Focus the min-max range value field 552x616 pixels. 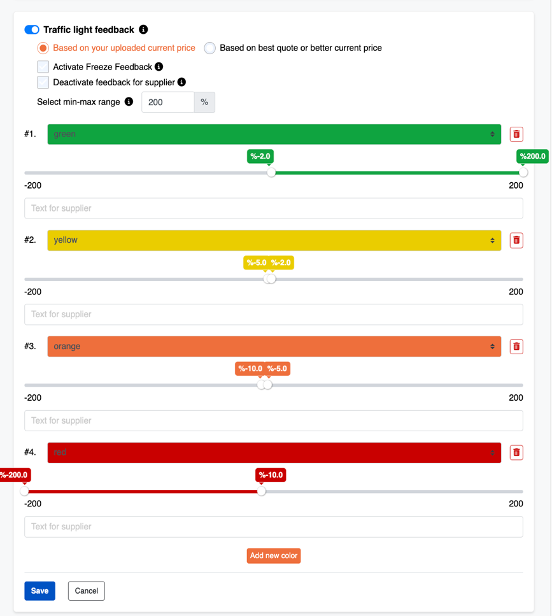(x=168, y=102)
